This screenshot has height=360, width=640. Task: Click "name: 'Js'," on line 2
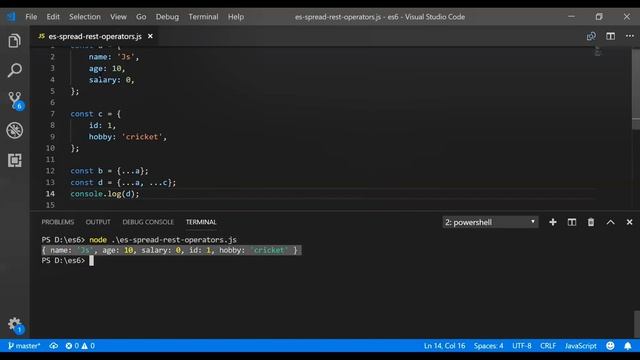click(x=114, y=57)
